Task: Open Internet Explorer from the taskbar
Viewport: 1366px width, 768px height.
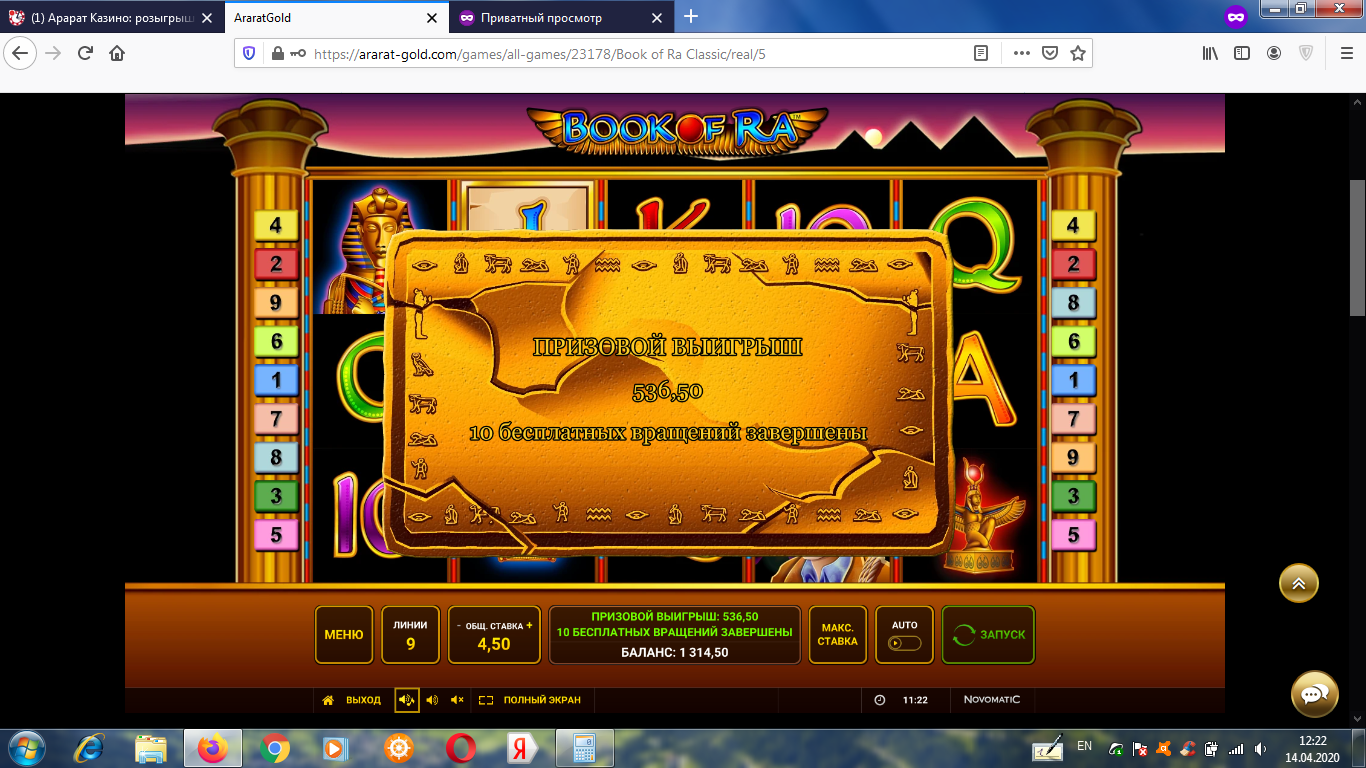Action: click(91, 748)
